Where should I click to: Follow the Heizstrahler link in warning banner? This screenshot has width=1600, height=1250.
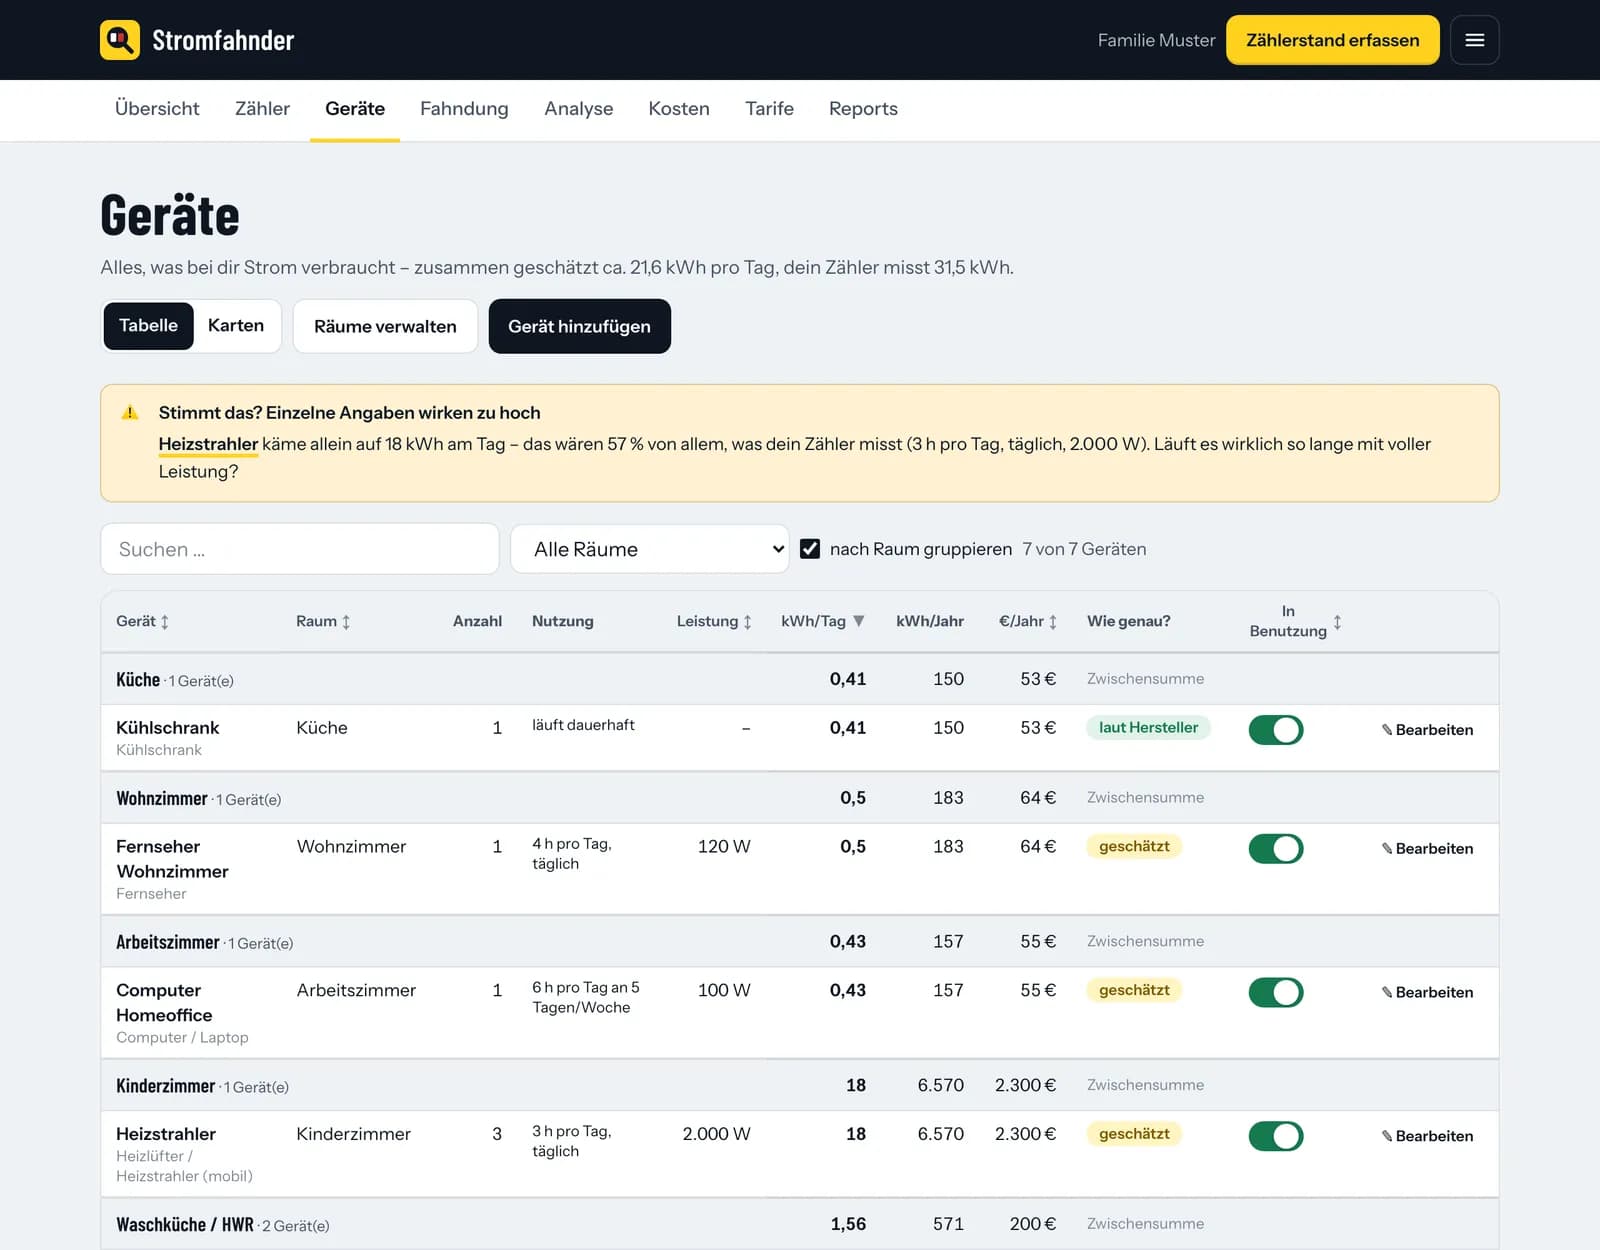coord(208,444)
